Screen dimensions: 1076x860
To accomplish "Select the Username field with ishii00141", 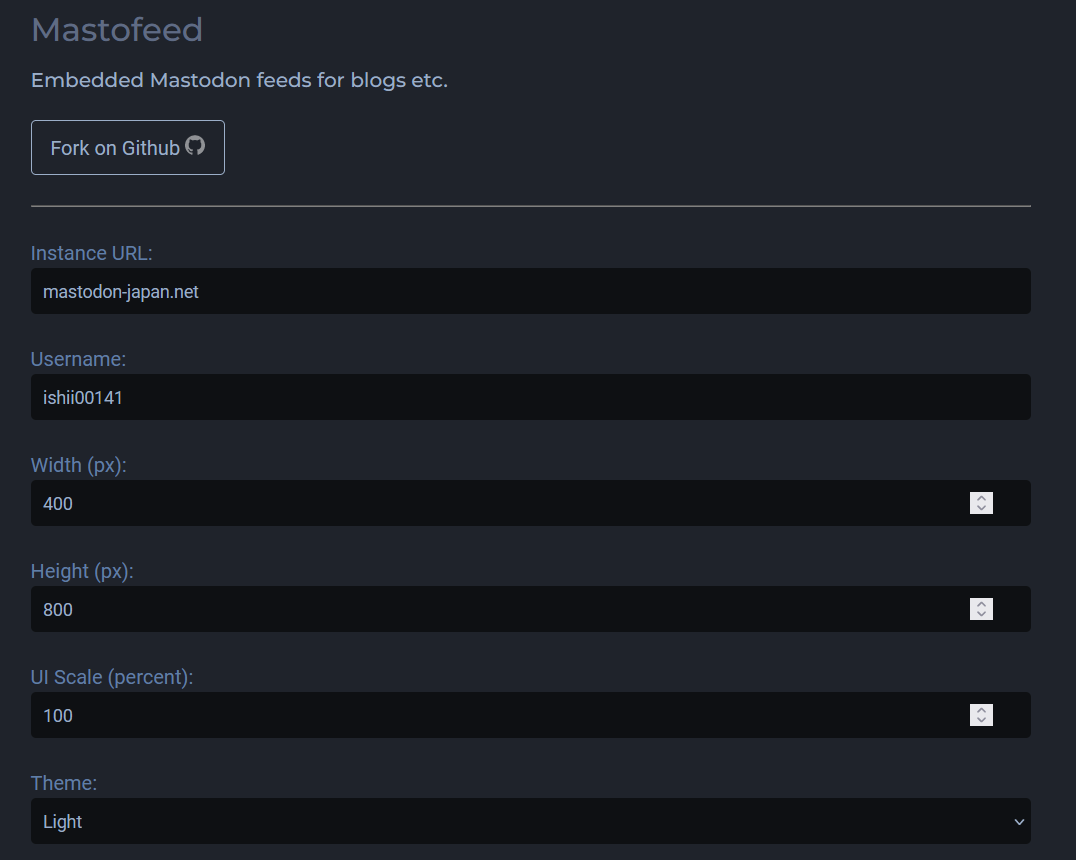I will [x=530, y=397].
